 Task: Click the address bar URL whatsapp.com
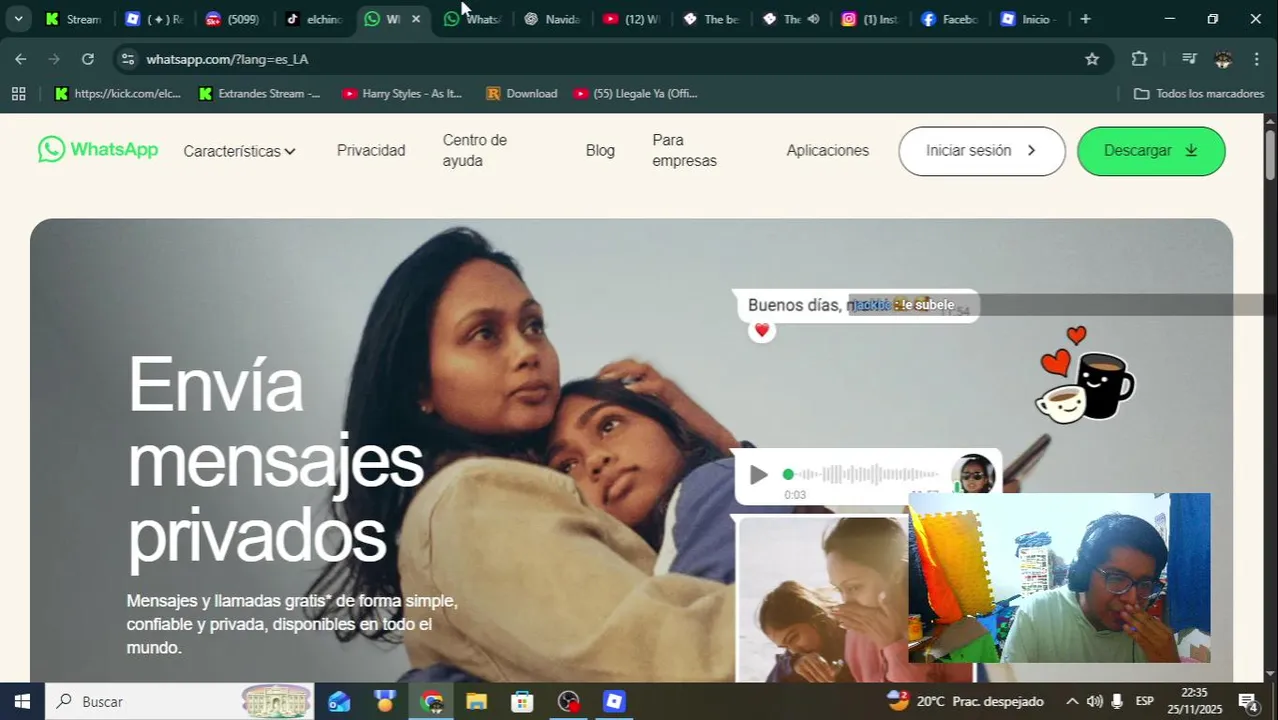[x=227, y=59]
